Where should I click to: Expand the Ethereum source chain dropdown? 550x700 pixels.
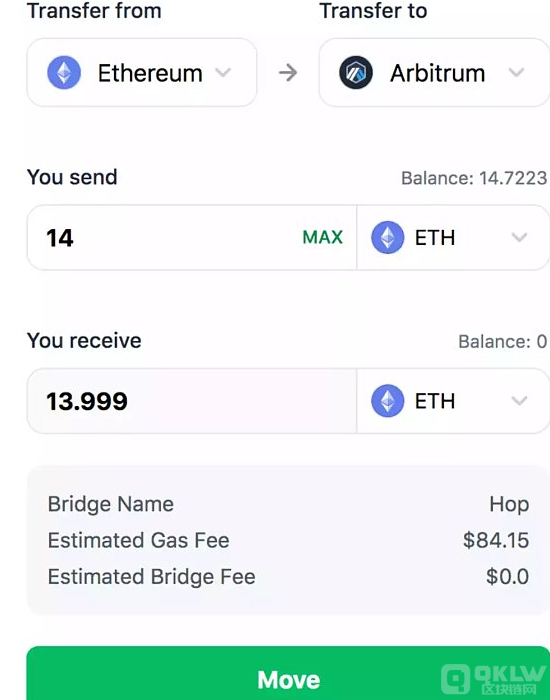tap(223, 72)
